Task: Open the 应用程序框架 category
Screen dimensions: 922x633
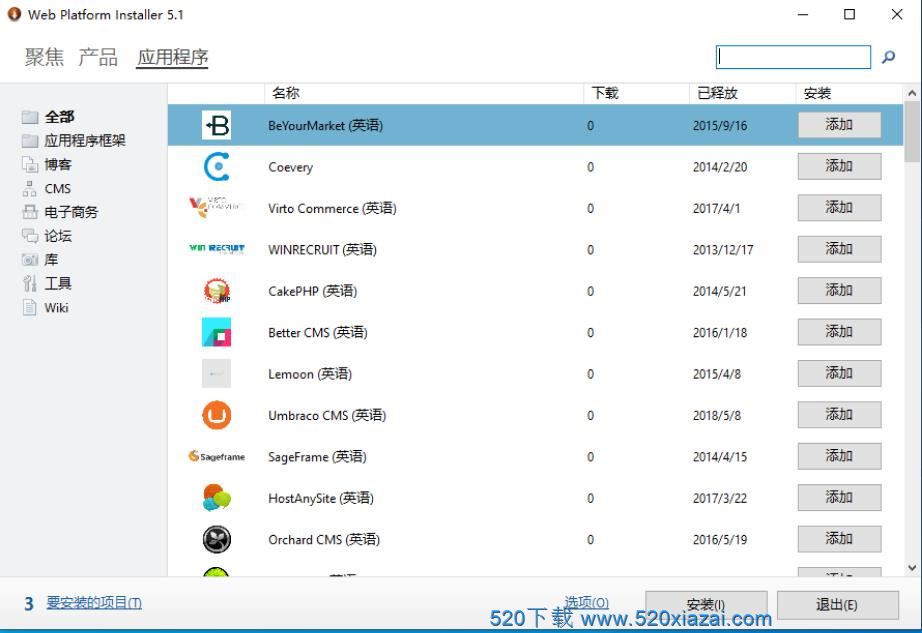Action: [x=85, y=141]
